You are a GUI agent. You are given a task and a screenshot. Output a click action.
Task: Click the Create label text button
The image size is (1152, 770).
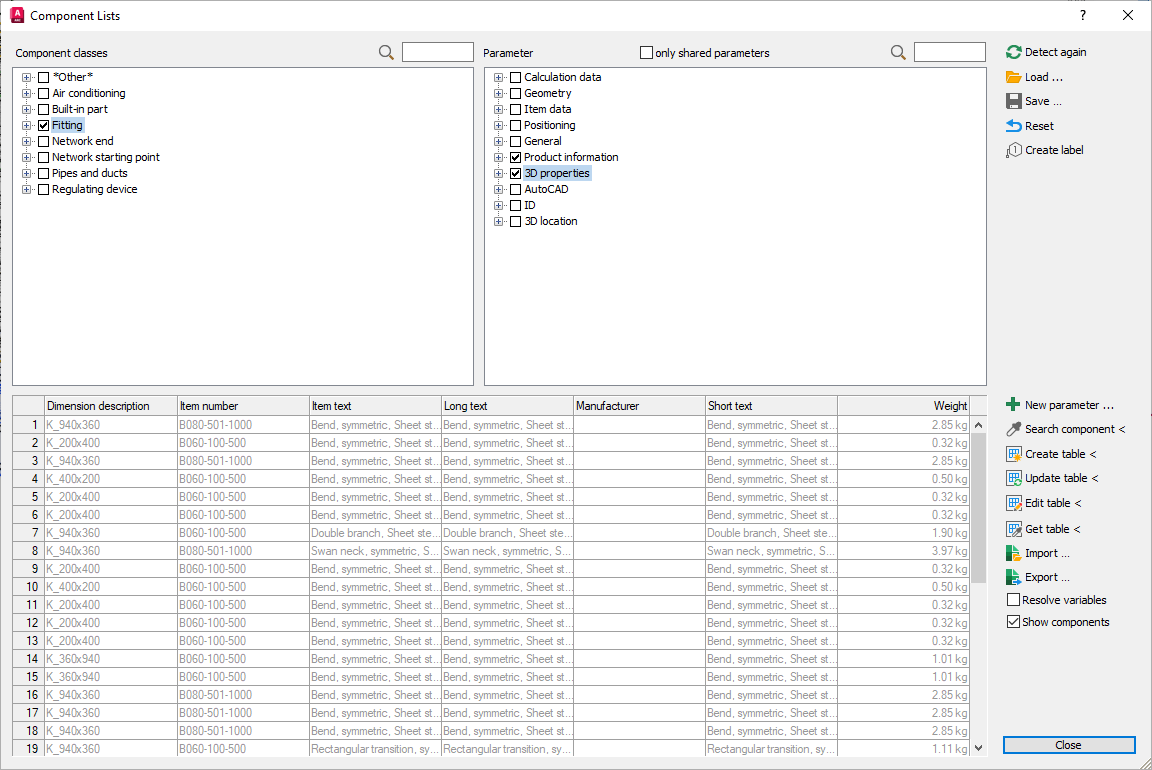[x=1054, y=150]
